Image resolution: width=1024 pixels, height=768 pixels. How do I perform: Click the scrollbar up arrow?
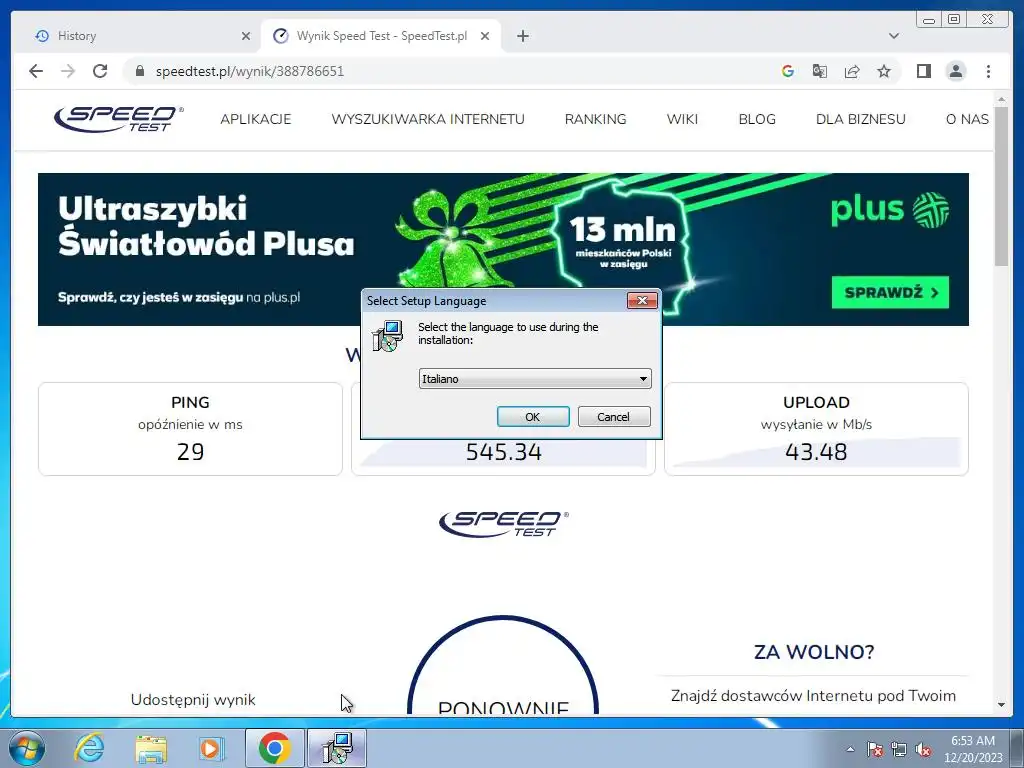point(1001,99)
